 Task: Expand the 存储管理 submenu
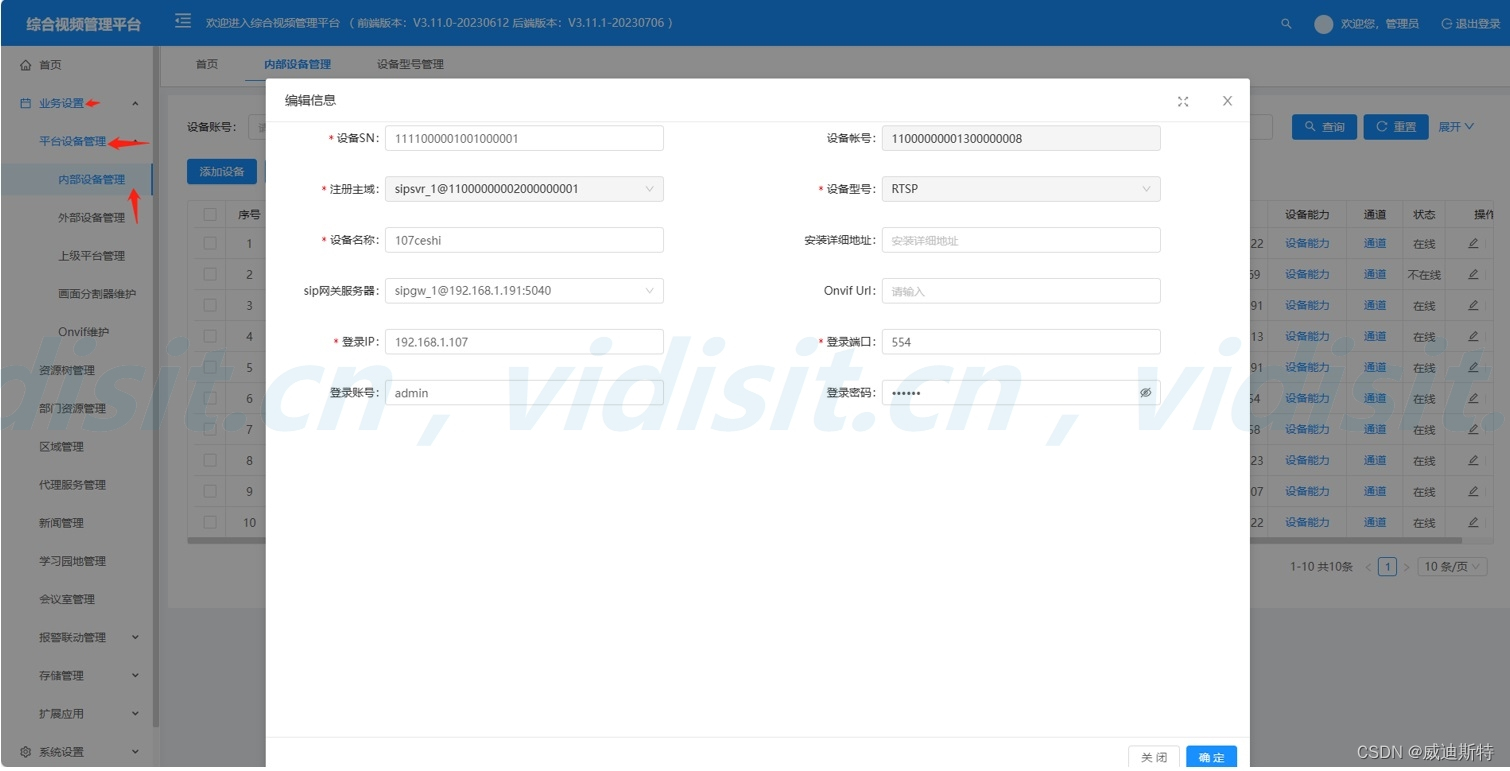click(x=135, y=675)
